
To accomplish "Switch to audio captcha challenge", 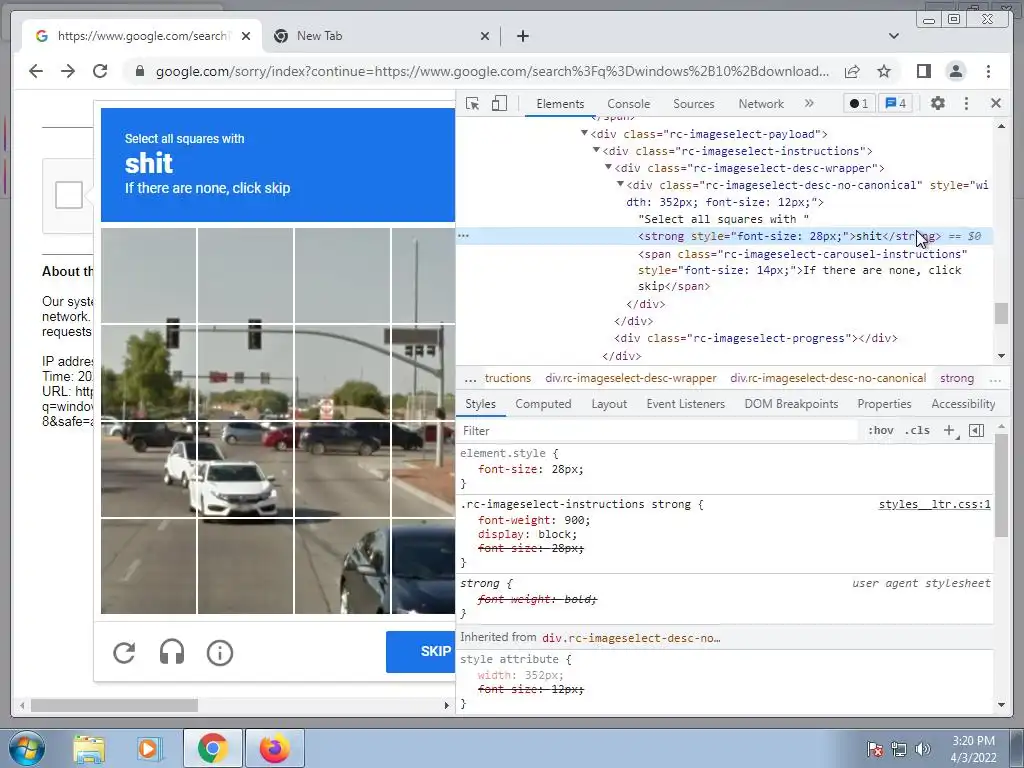I will tap(172, 652).
